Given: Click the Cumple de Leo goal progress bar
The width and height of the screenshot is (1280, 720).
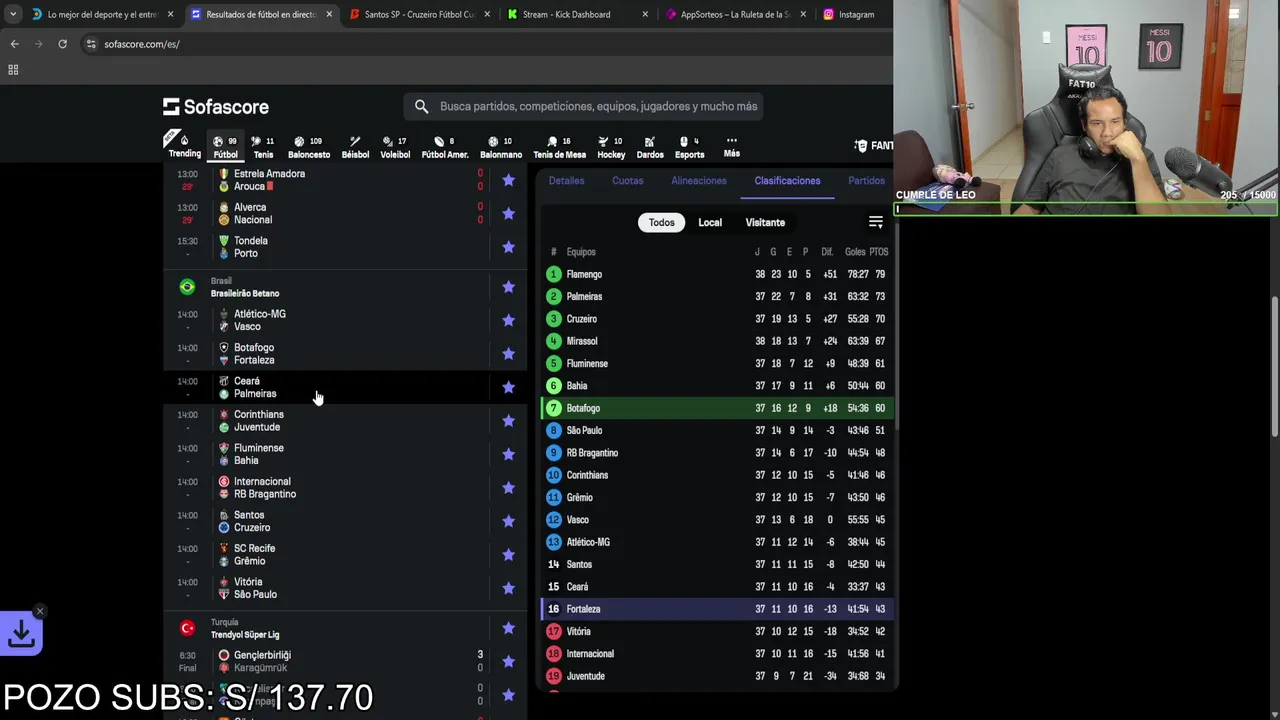Looking at the screenshot, I should (1086, 209).
